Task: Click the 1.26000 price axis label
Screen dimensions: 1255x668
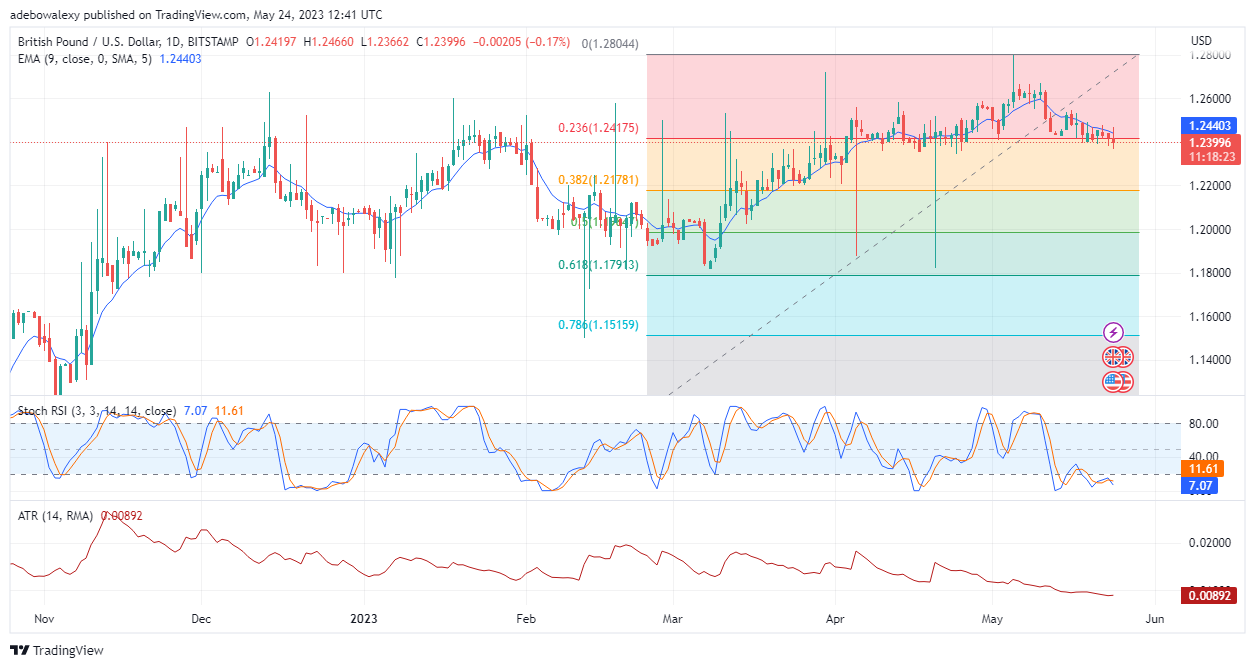Action: click(1209, 99)
